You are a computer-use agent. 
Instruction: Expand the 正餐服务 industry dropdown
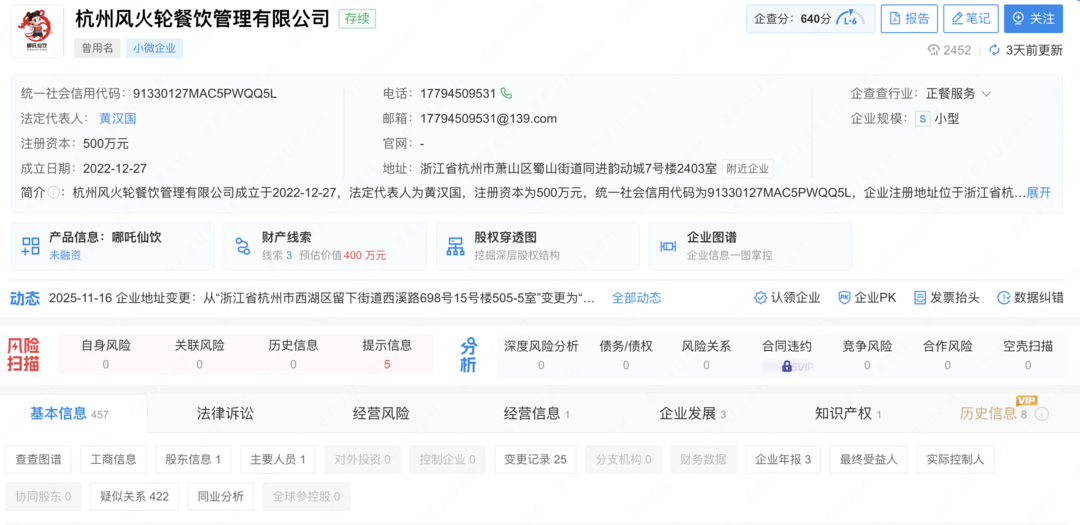tap(986, 94)
